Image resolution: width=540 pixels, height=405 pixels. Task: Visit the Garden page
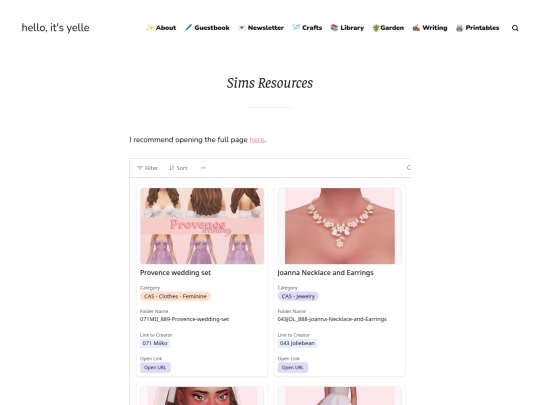pos(392,28)
